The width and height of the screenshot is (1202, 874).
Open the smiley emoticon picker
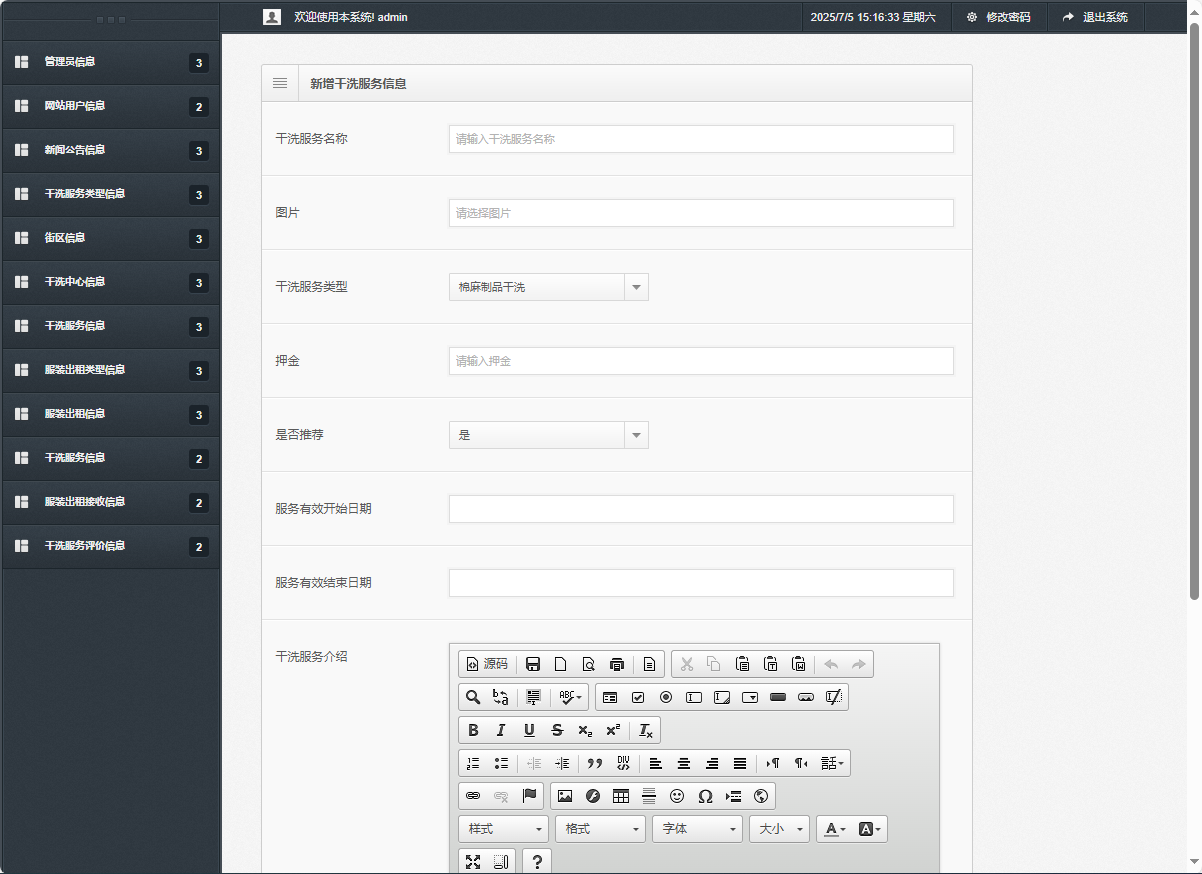(x=677, y=796)
